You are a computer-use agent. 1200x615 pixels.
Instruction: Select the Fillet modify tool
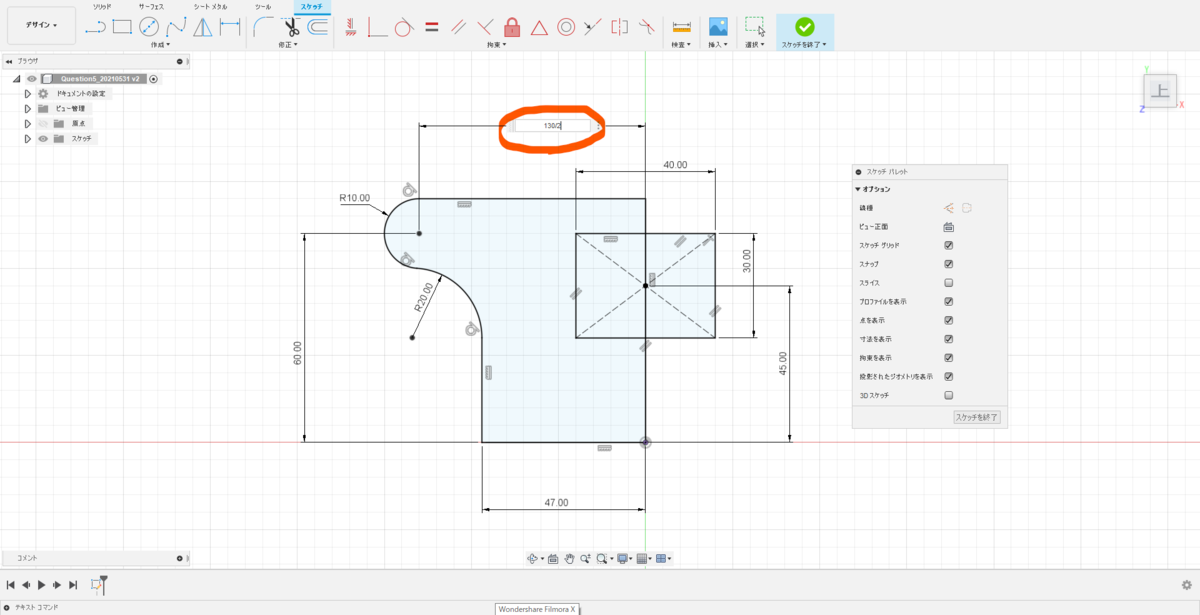[x=263, y=26]
